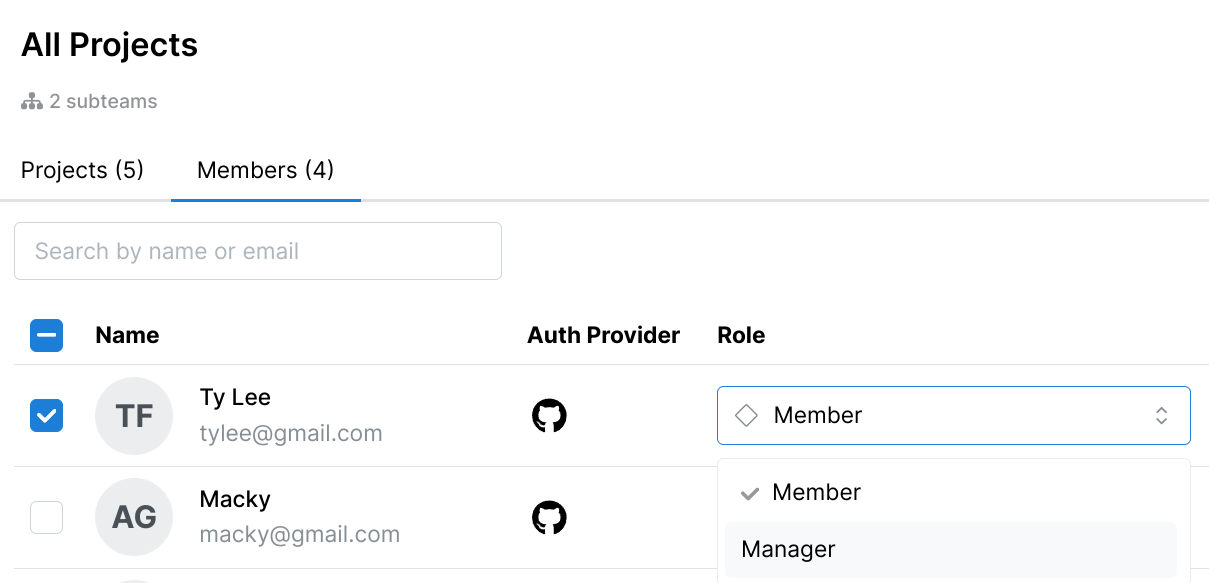Click the TF avatar for Ty Lee
The image size is (1209, 583).
pos(134,415)
